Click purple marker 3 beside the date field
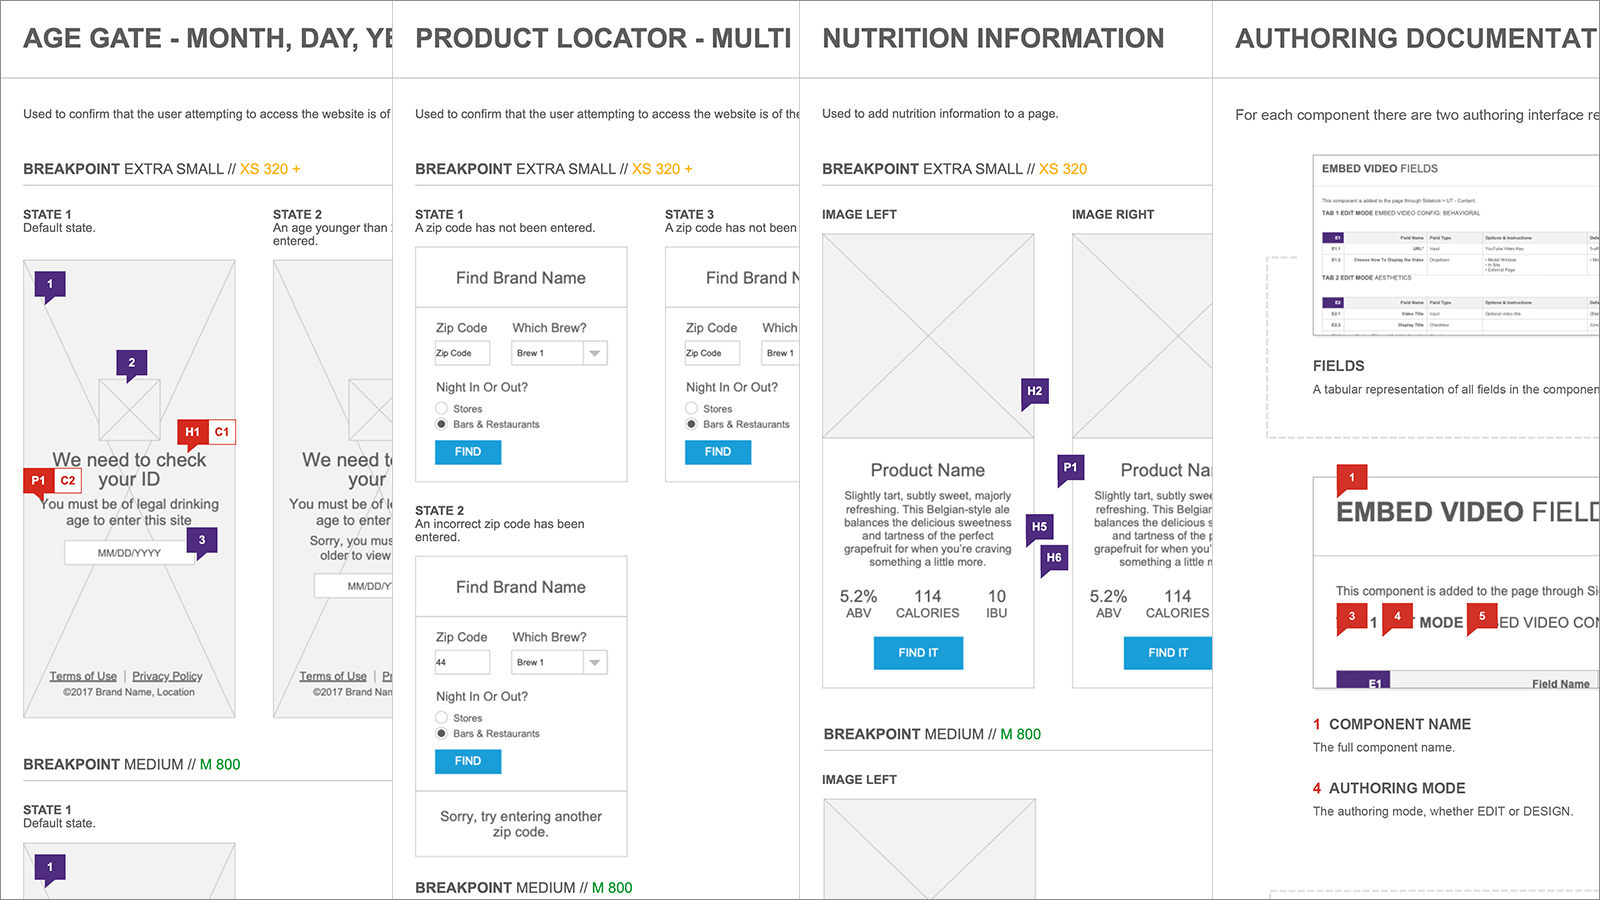The width and height of the screenshot is (1600, 900). point(201,540)
